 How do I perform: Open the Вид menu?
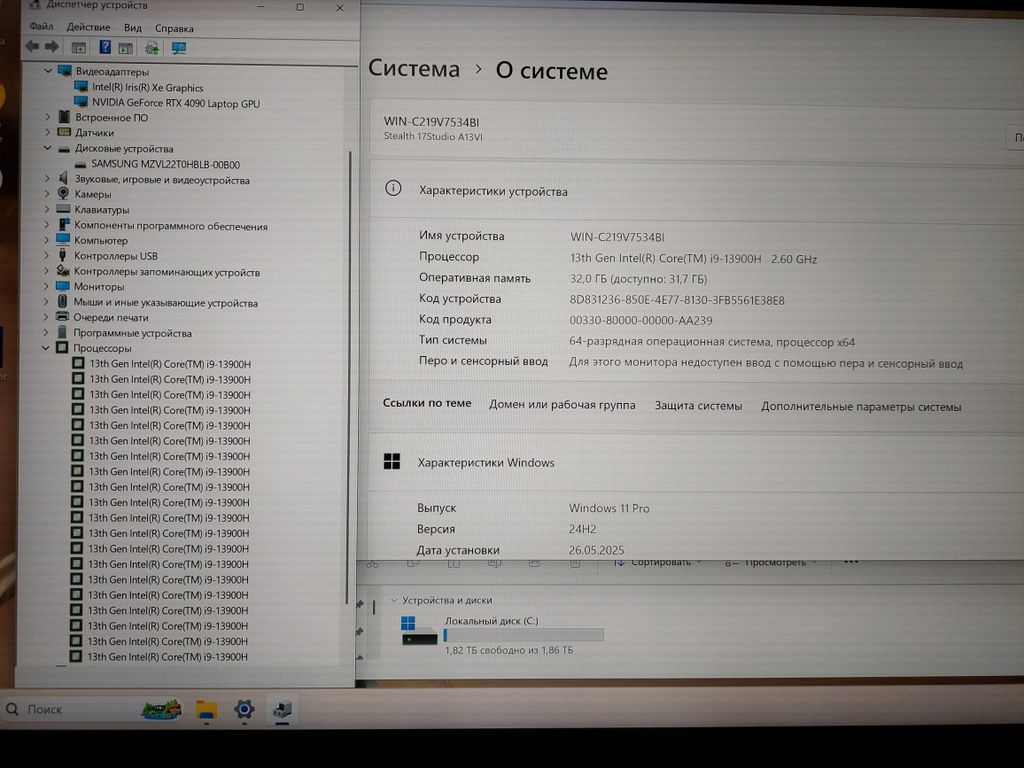click(132, 27)
